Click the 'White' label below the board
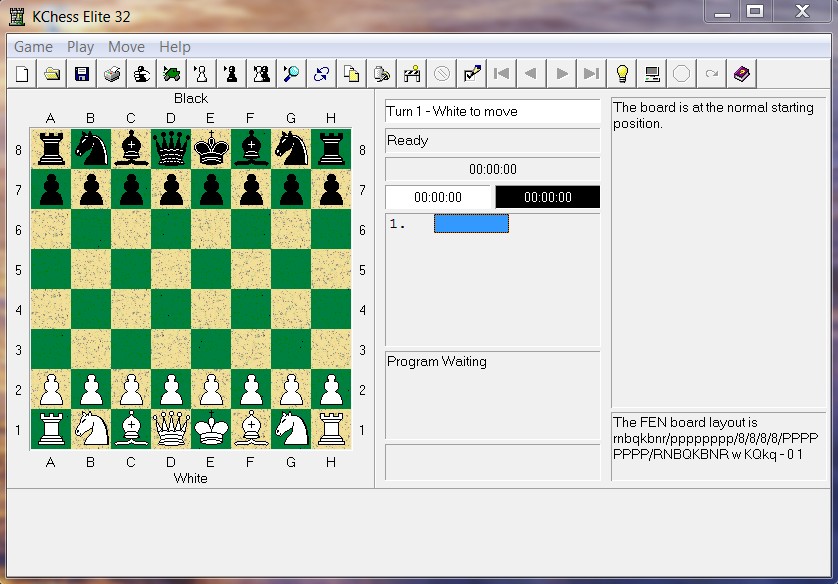 point(191,478)
